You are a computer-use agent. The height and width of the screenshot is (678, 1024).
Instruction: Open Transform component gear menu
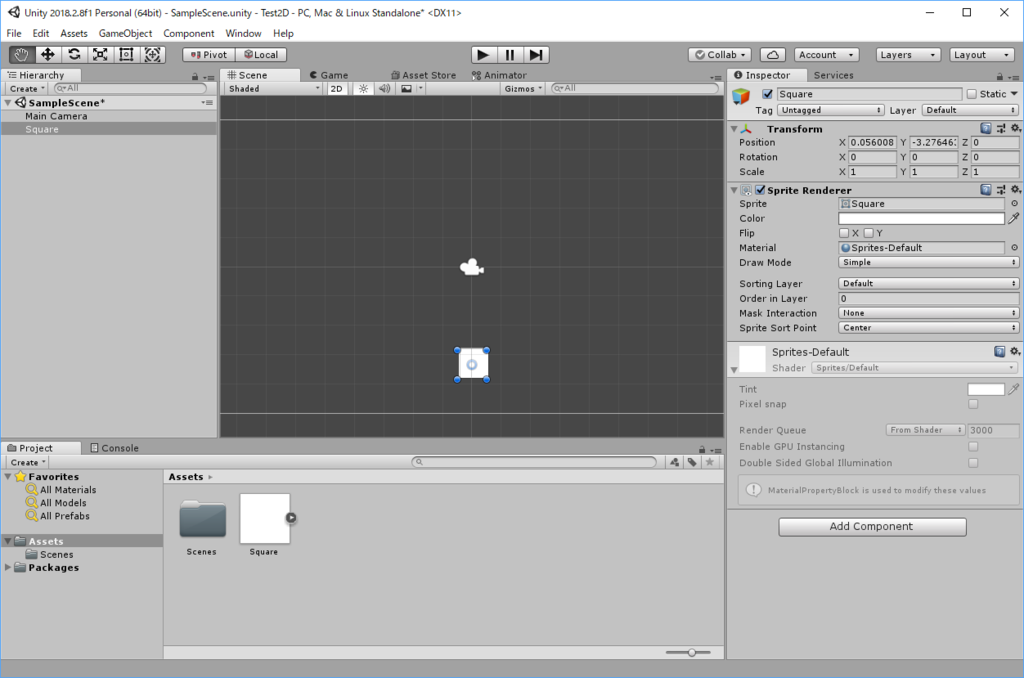(1016, 129)
